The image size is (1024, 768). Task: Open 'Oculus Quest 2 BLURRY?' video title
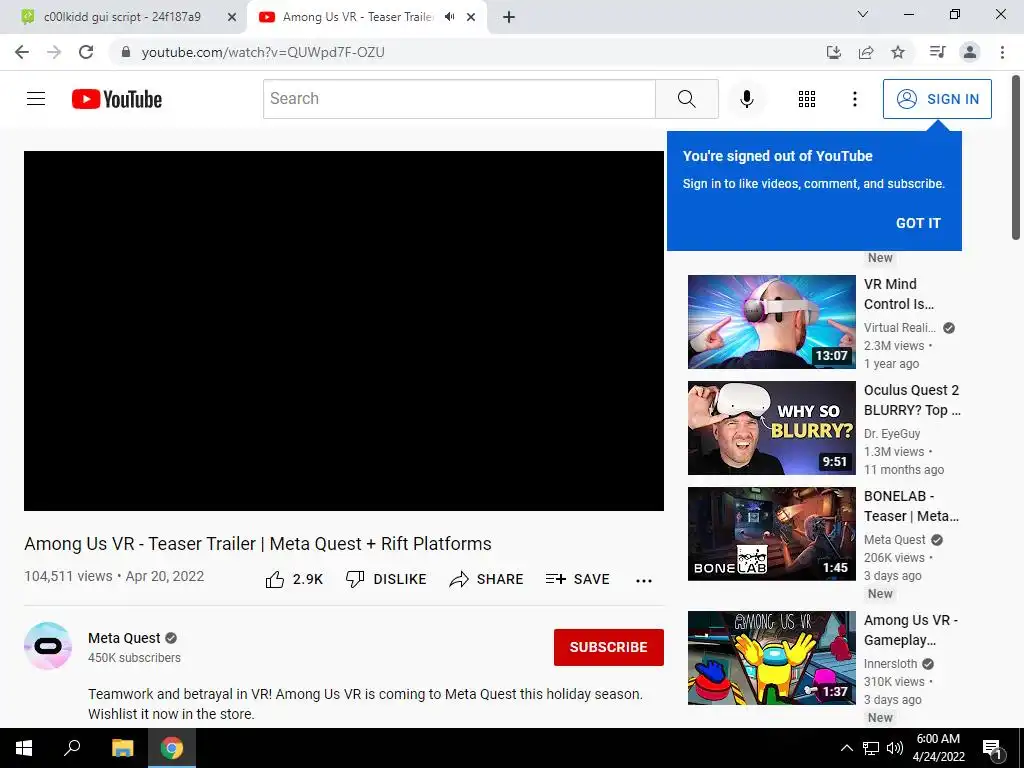[912, 400]
